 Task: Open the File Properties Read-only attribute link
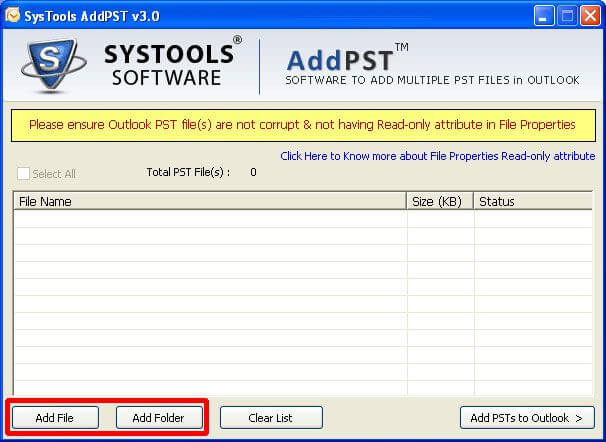[437, 156]
